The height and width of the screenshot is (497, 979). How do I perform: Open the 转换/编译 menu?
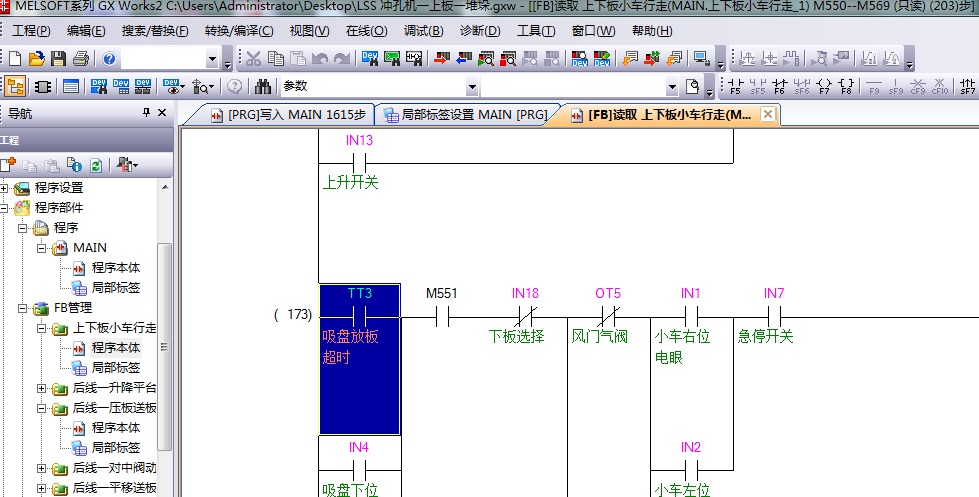(x=237, y=31)
